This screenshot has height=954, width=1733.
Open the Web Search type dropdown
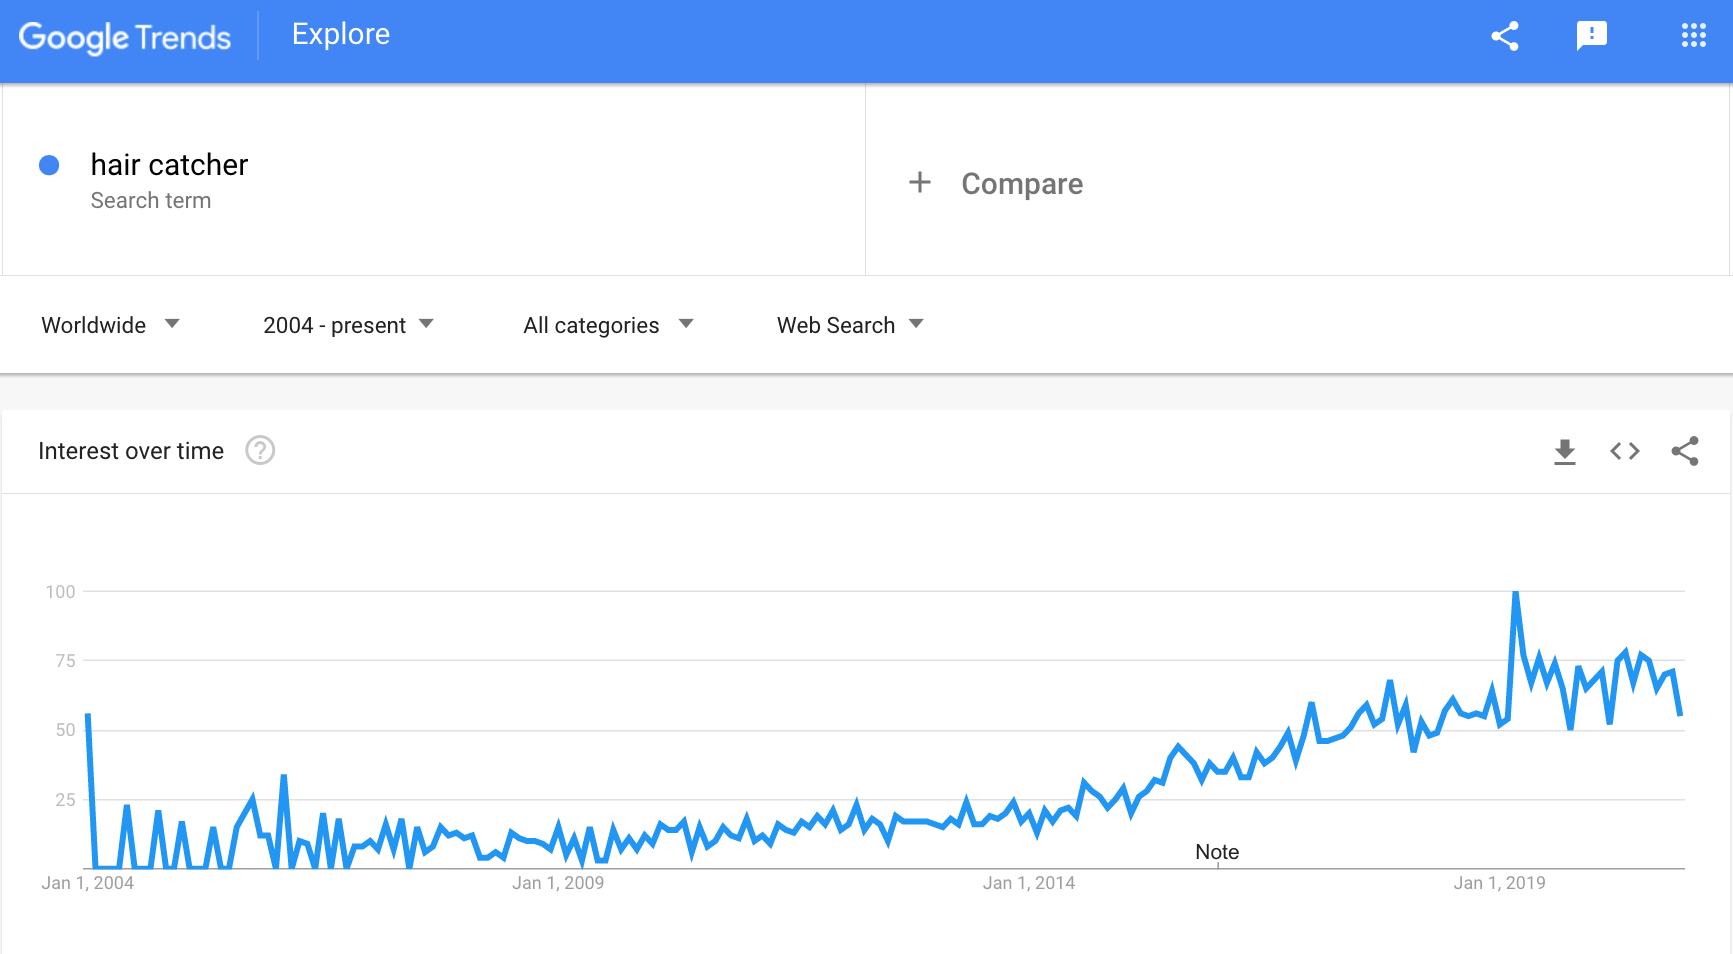pos(850,325)
